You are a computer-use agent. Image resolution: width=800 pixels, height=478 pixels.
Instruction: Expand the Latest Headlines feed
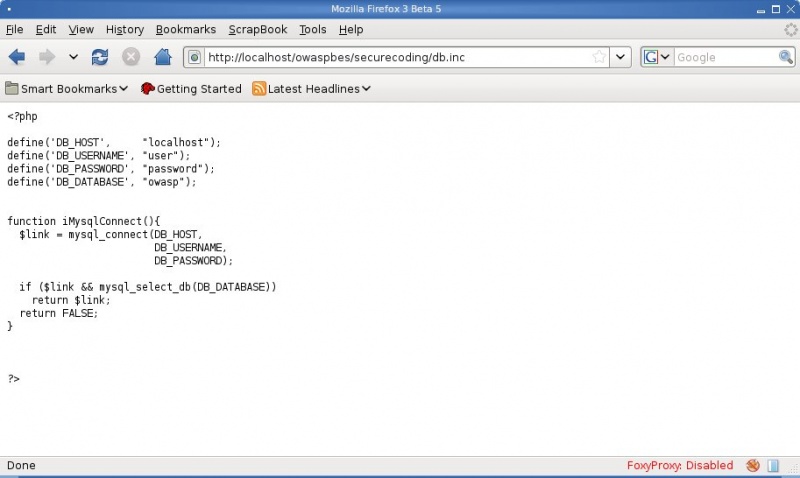tap(311, 89)
